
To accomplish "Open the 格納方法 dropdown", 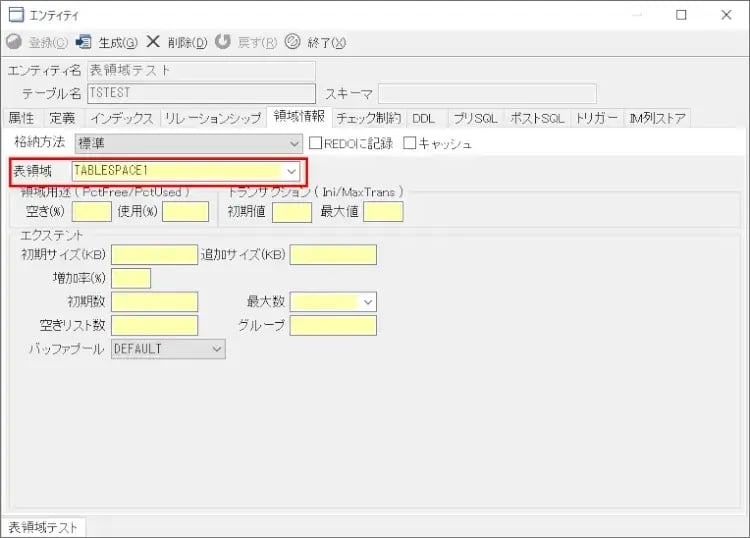I will click(293, 144).
